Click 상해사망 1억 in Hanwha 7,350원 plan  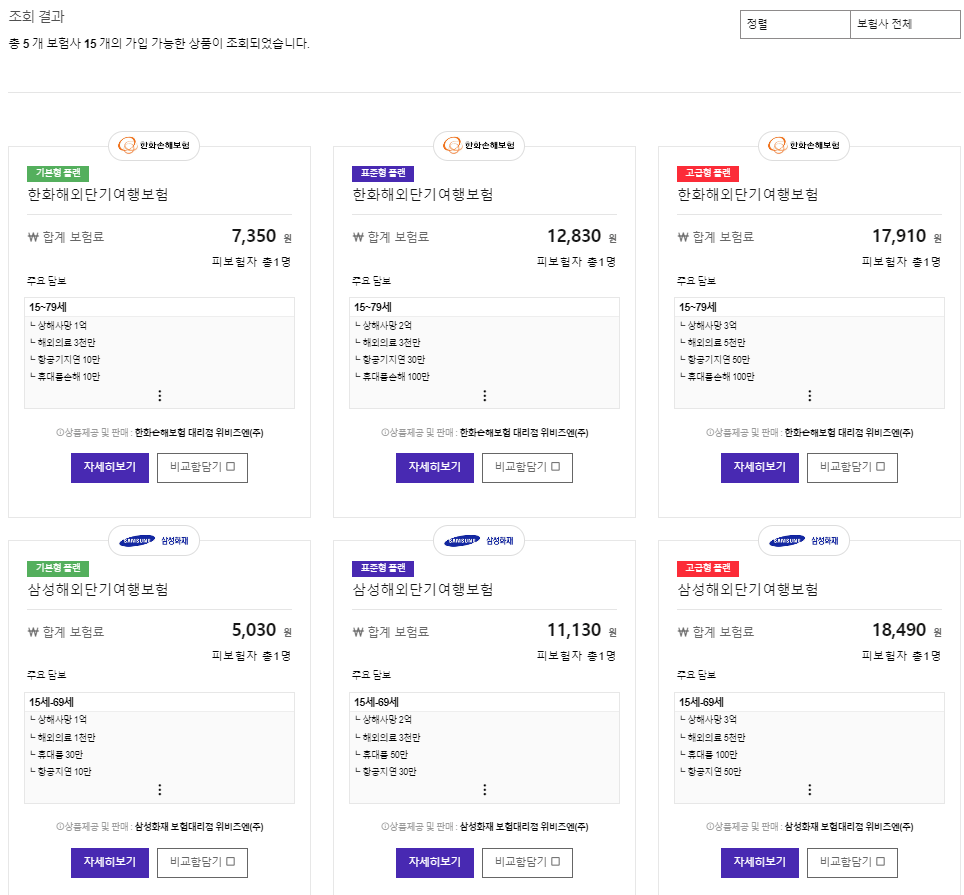(62, 325)
